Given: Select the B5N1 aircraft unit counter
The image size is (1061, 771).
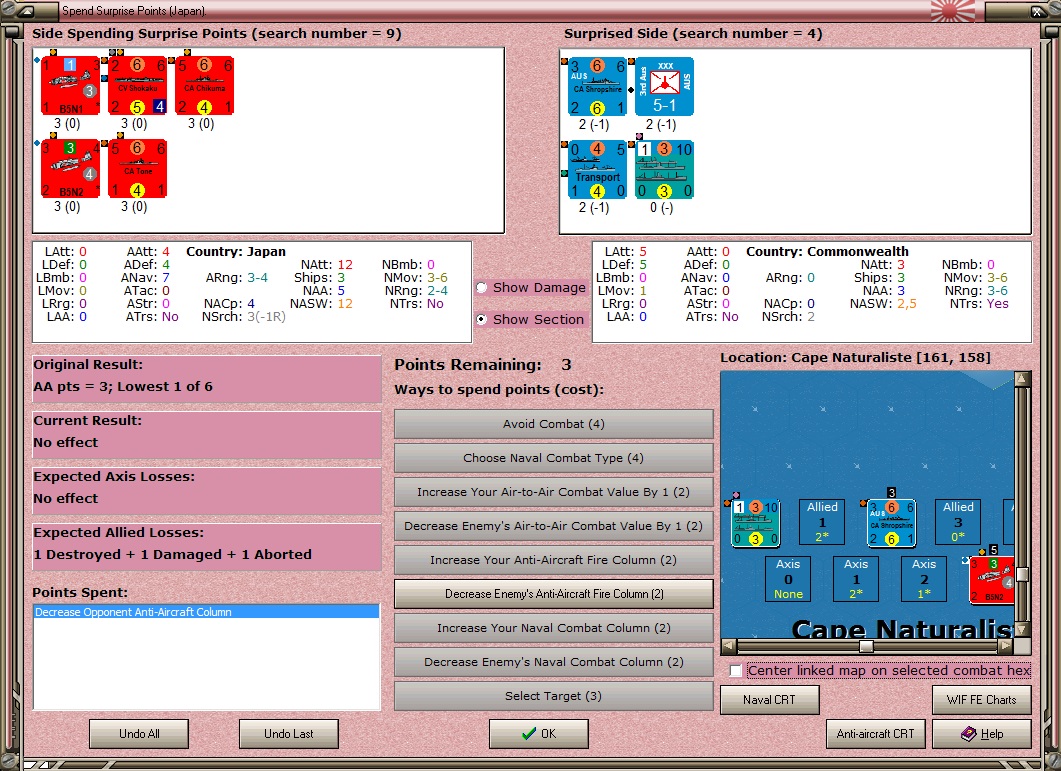Looking at the screenshot, I should (70, 85).
